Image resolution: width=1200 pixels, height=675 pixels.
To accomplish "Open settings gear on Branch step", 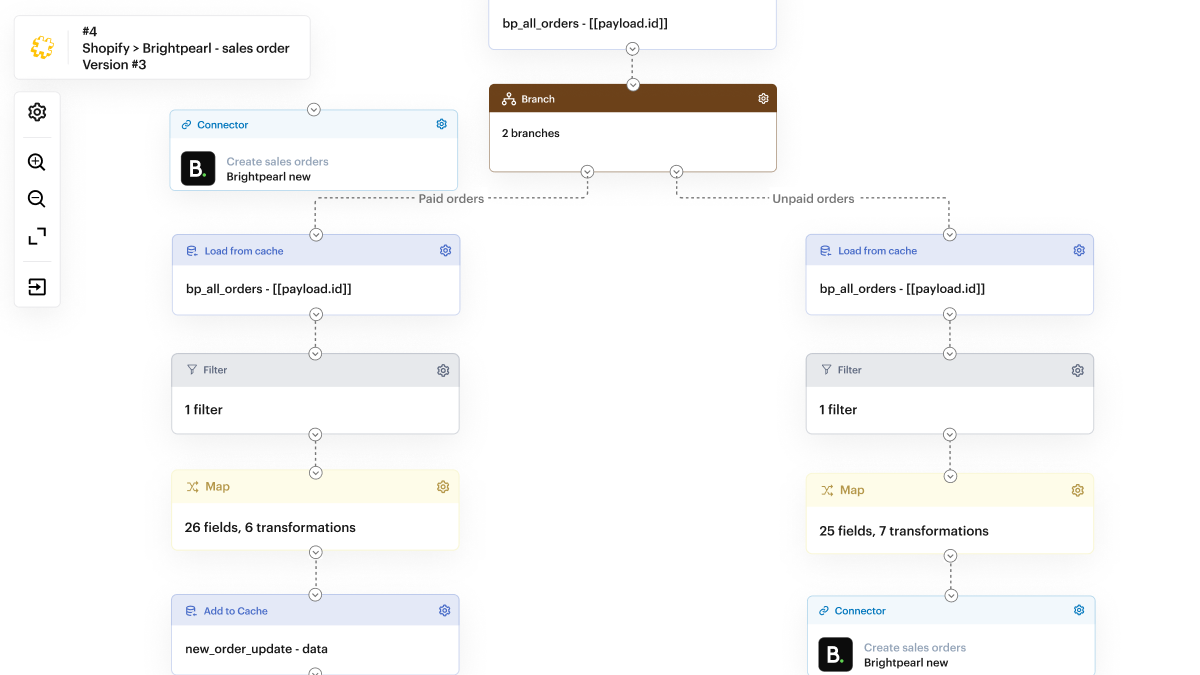I will 763,99.
